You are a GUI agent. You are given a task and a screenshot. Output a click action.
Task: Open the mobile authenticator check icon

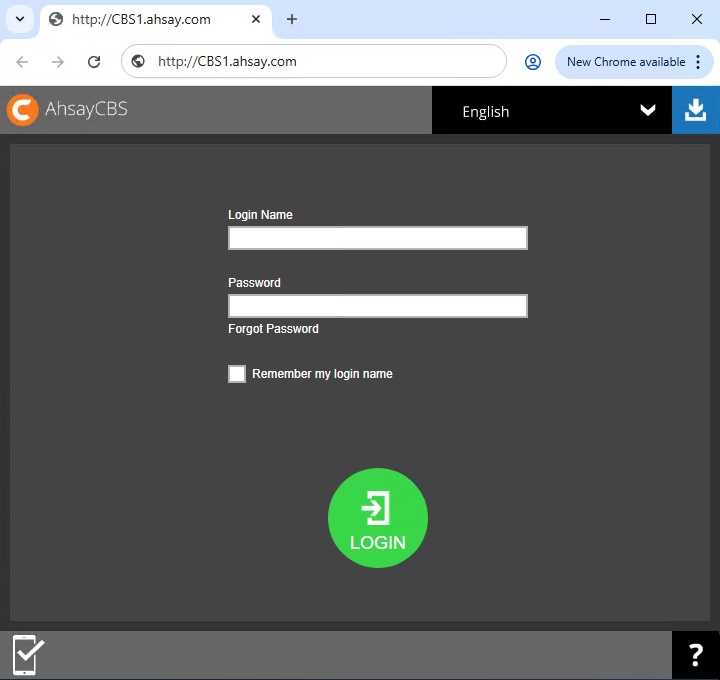[x=28, y=655]
